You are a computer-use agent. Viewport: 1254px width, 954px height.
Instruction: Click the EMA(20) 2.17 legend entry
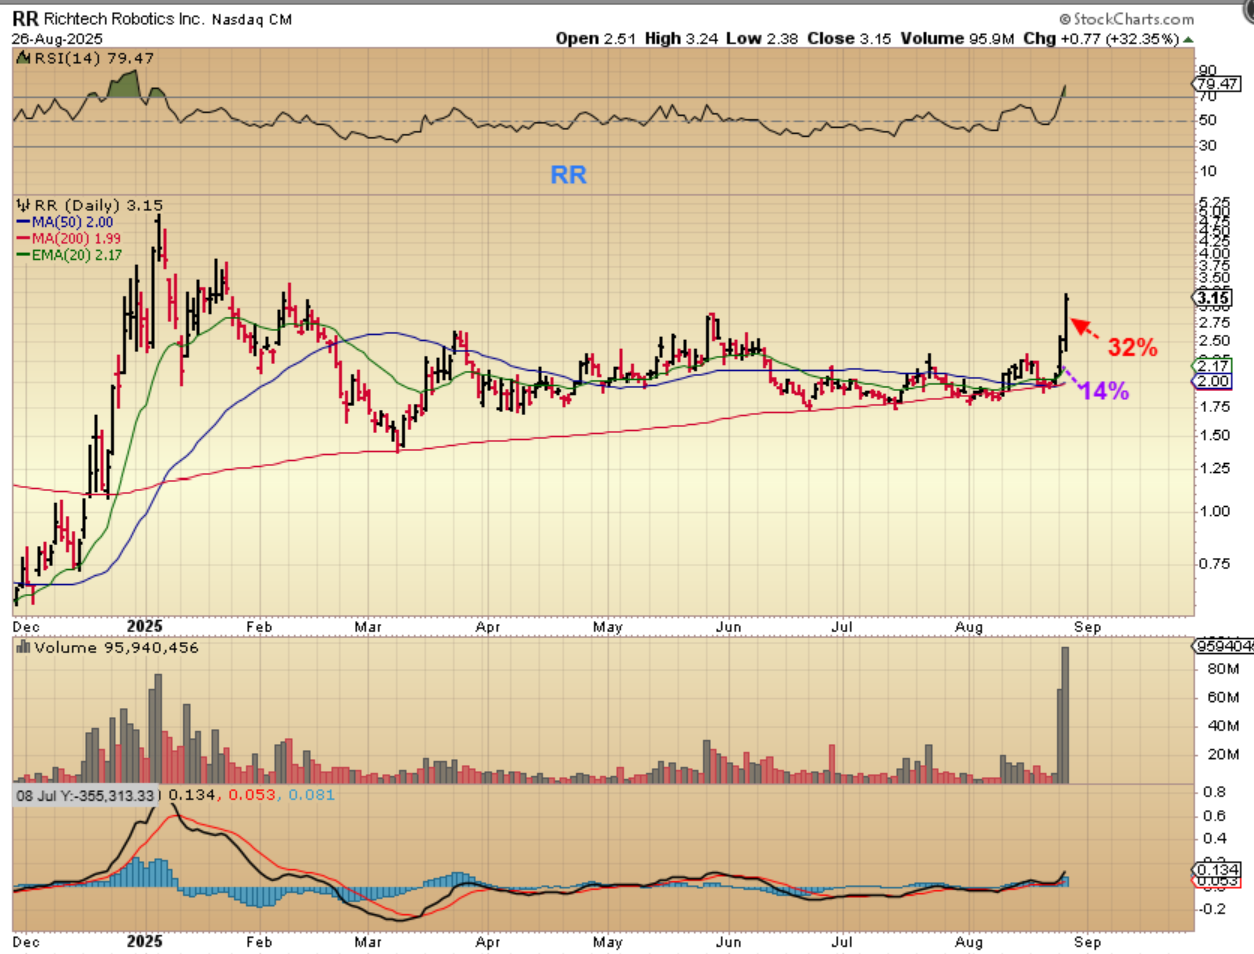point(76,255)
